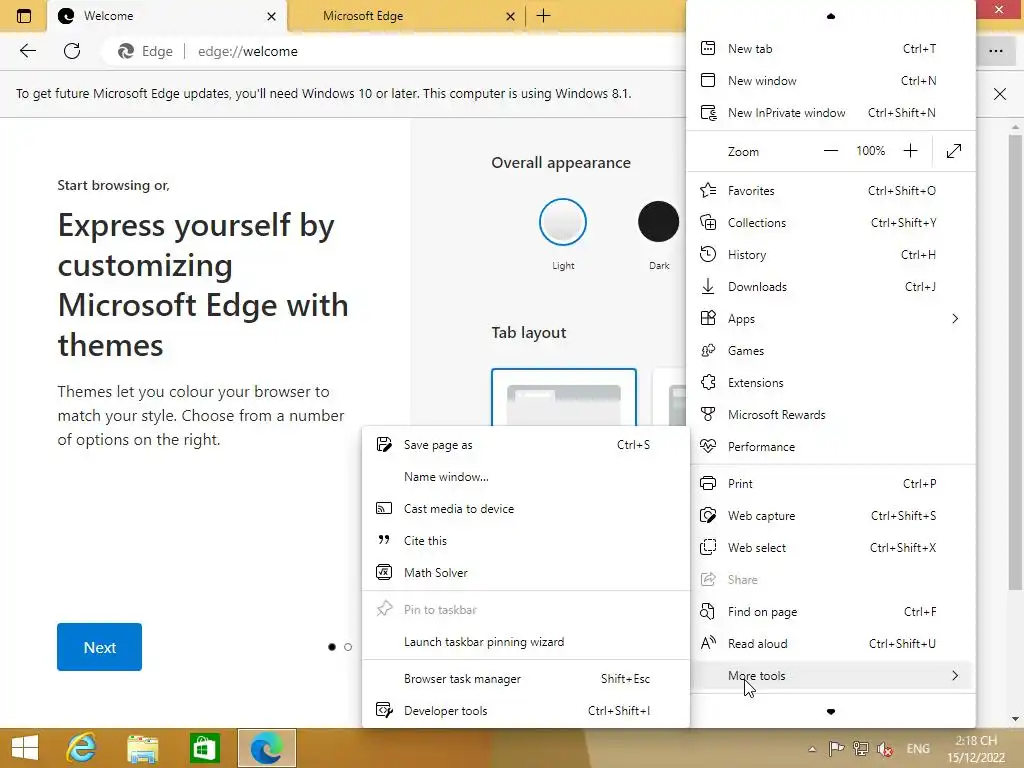Image resolution: width=1024 pixels, height=768 pixels.
Task: Open the Windows Start button
Action: click(25, 748)
